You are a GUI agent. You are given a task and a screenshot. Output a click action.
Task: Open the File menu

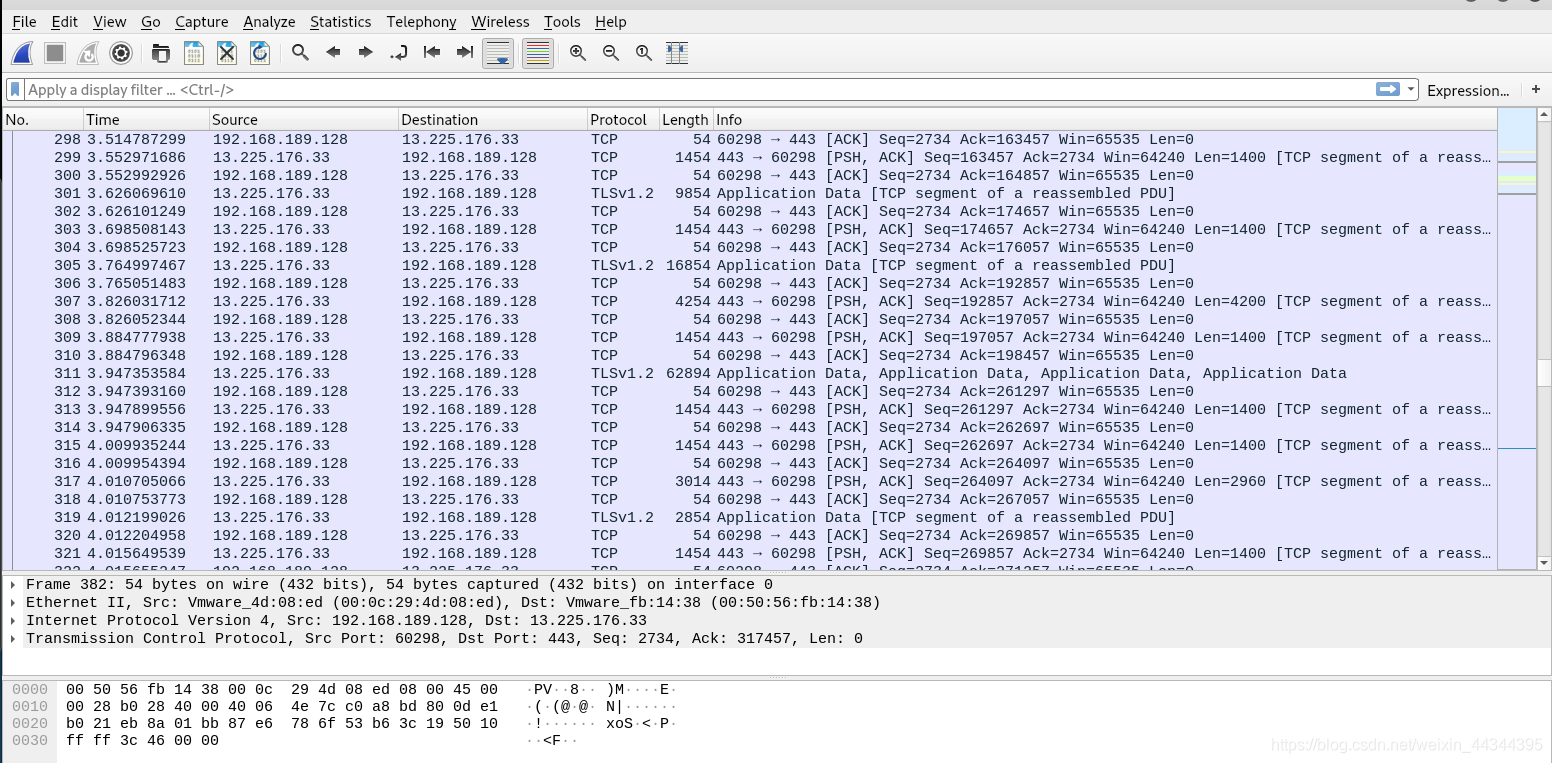(24, 21)
